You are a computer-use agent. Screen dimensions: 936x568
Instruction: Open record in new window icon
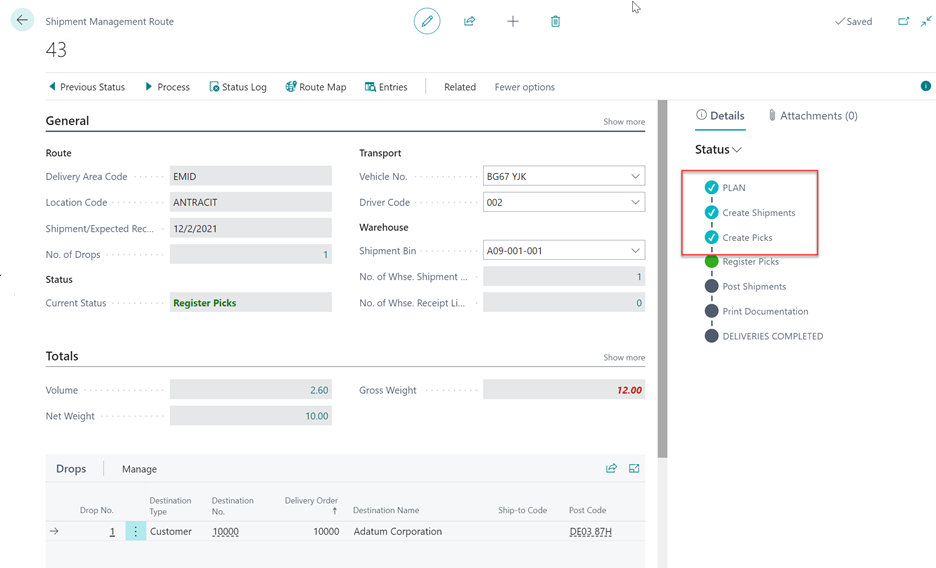point(903,21)
